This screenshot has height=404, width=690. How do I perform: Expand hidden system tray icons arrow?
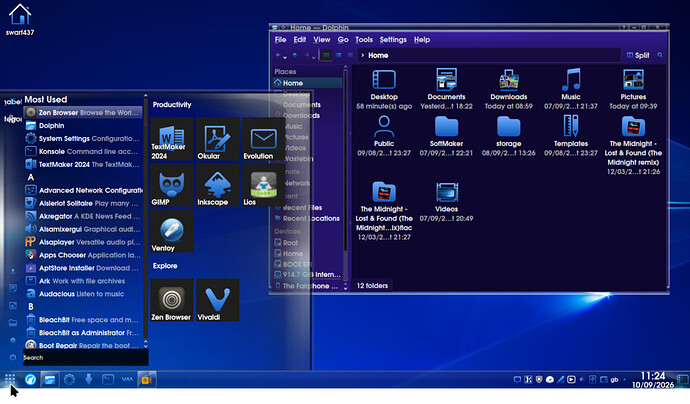pyautogui.click(x=625, y=379)
